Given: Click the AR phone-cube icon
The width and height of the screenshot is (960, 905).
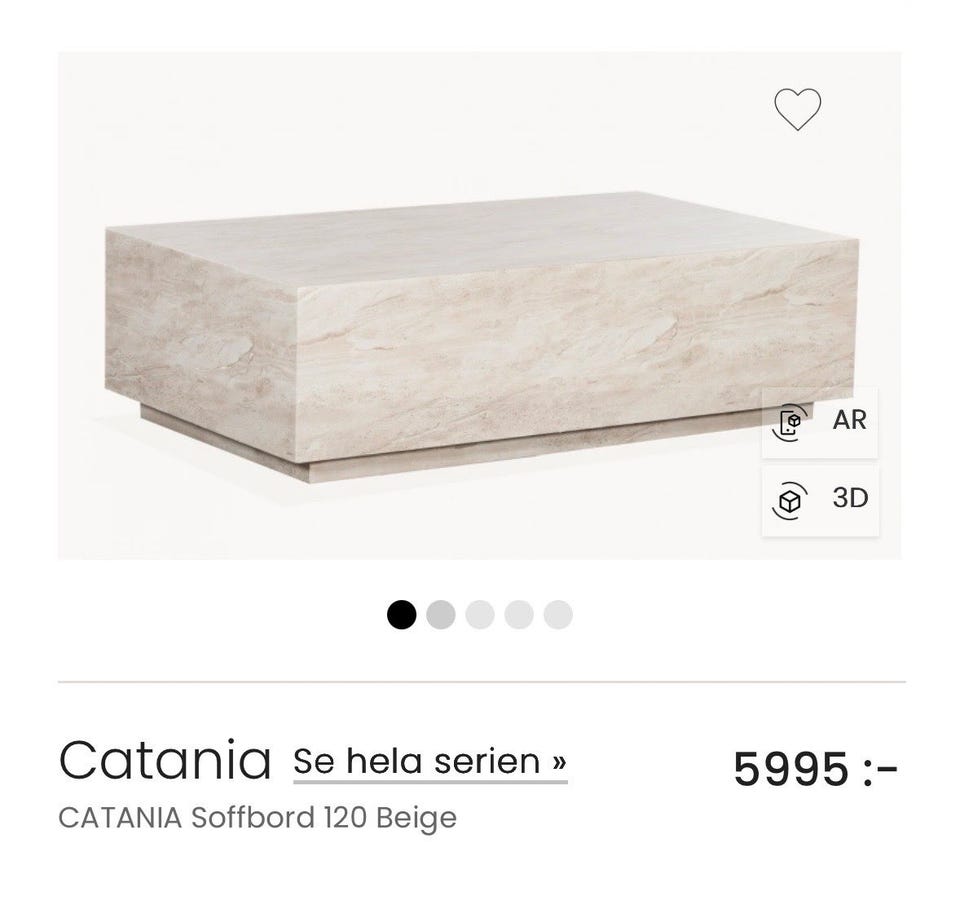Looking at the screenshot, I should tap(790, 421).
